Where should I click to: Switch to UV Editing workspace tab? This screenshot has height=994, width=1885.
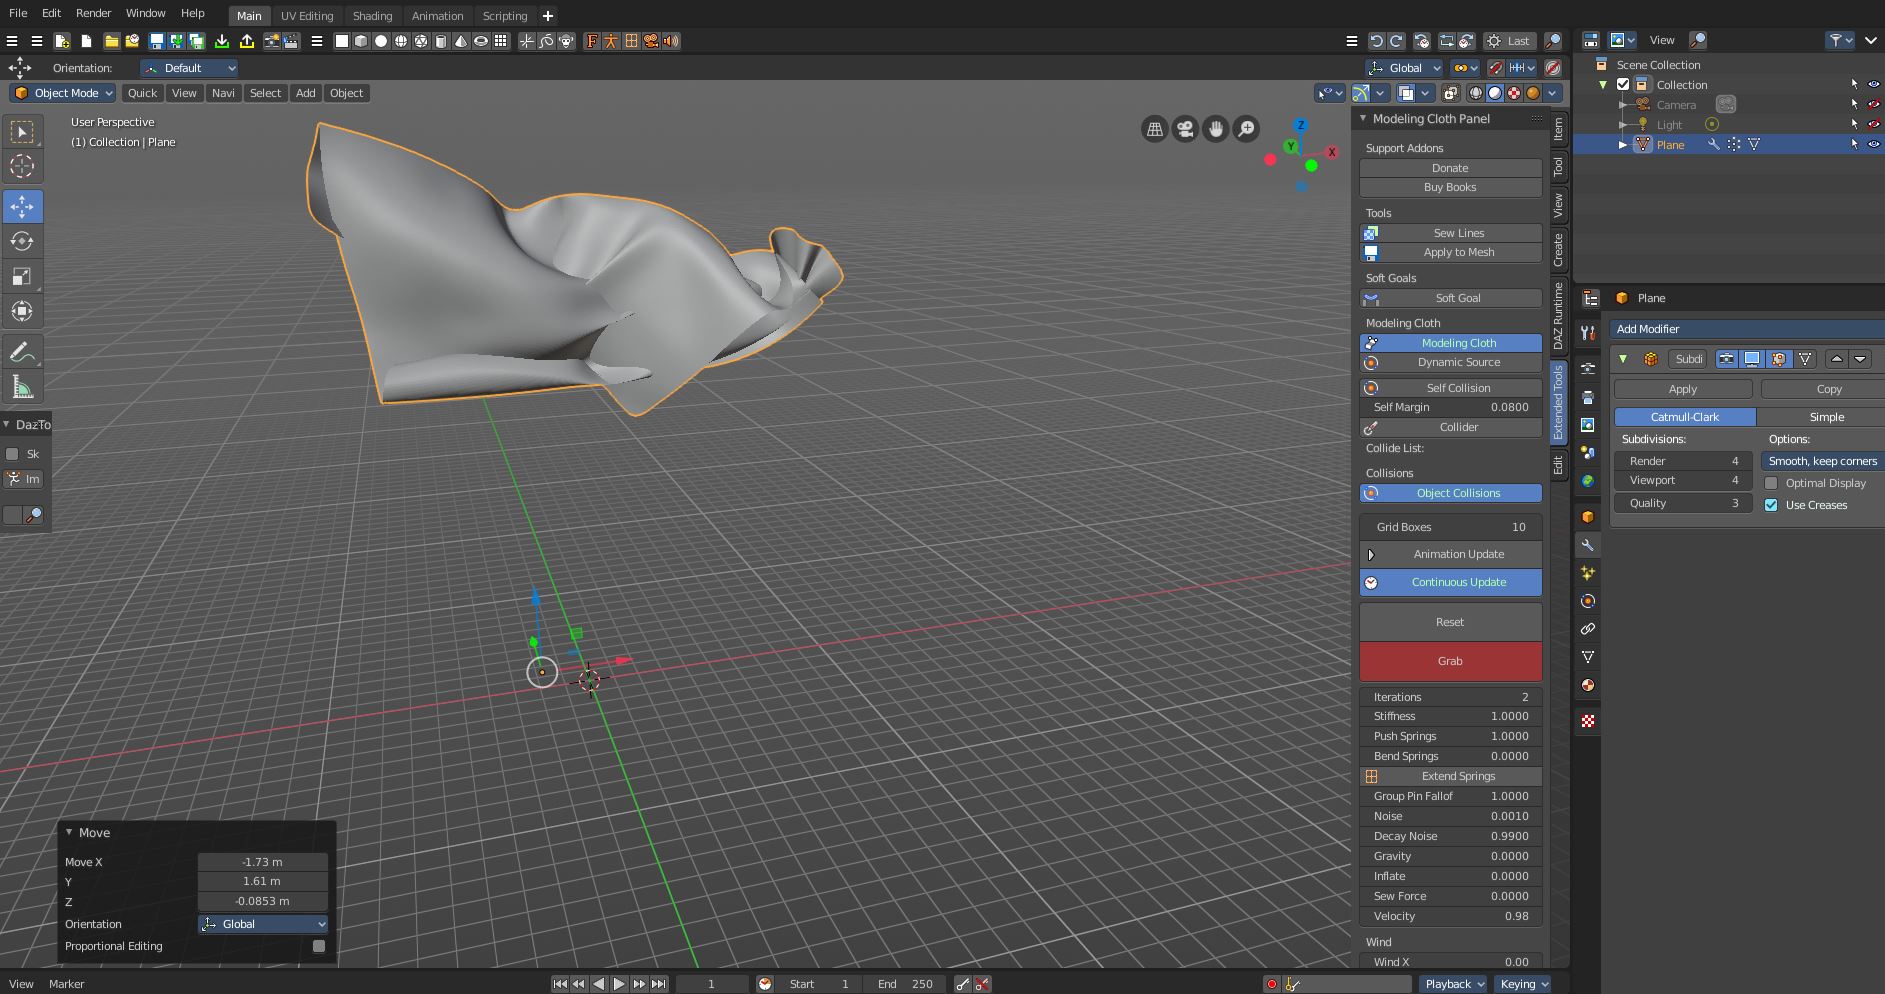click(x=307, y=16)
